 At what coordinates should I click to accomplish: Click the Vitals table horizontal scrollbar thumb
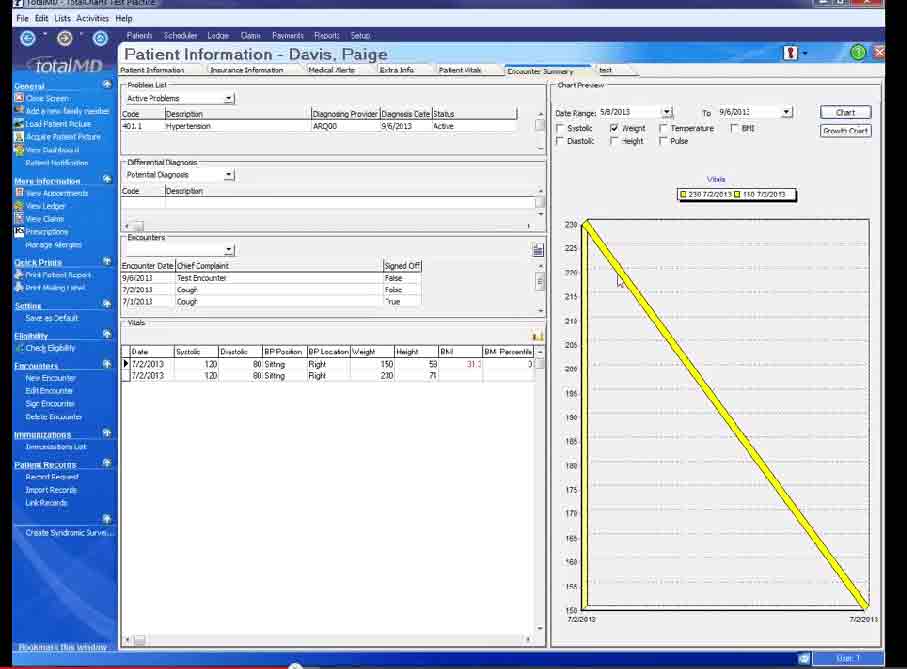pyautogui.click(x=139, y=640)
